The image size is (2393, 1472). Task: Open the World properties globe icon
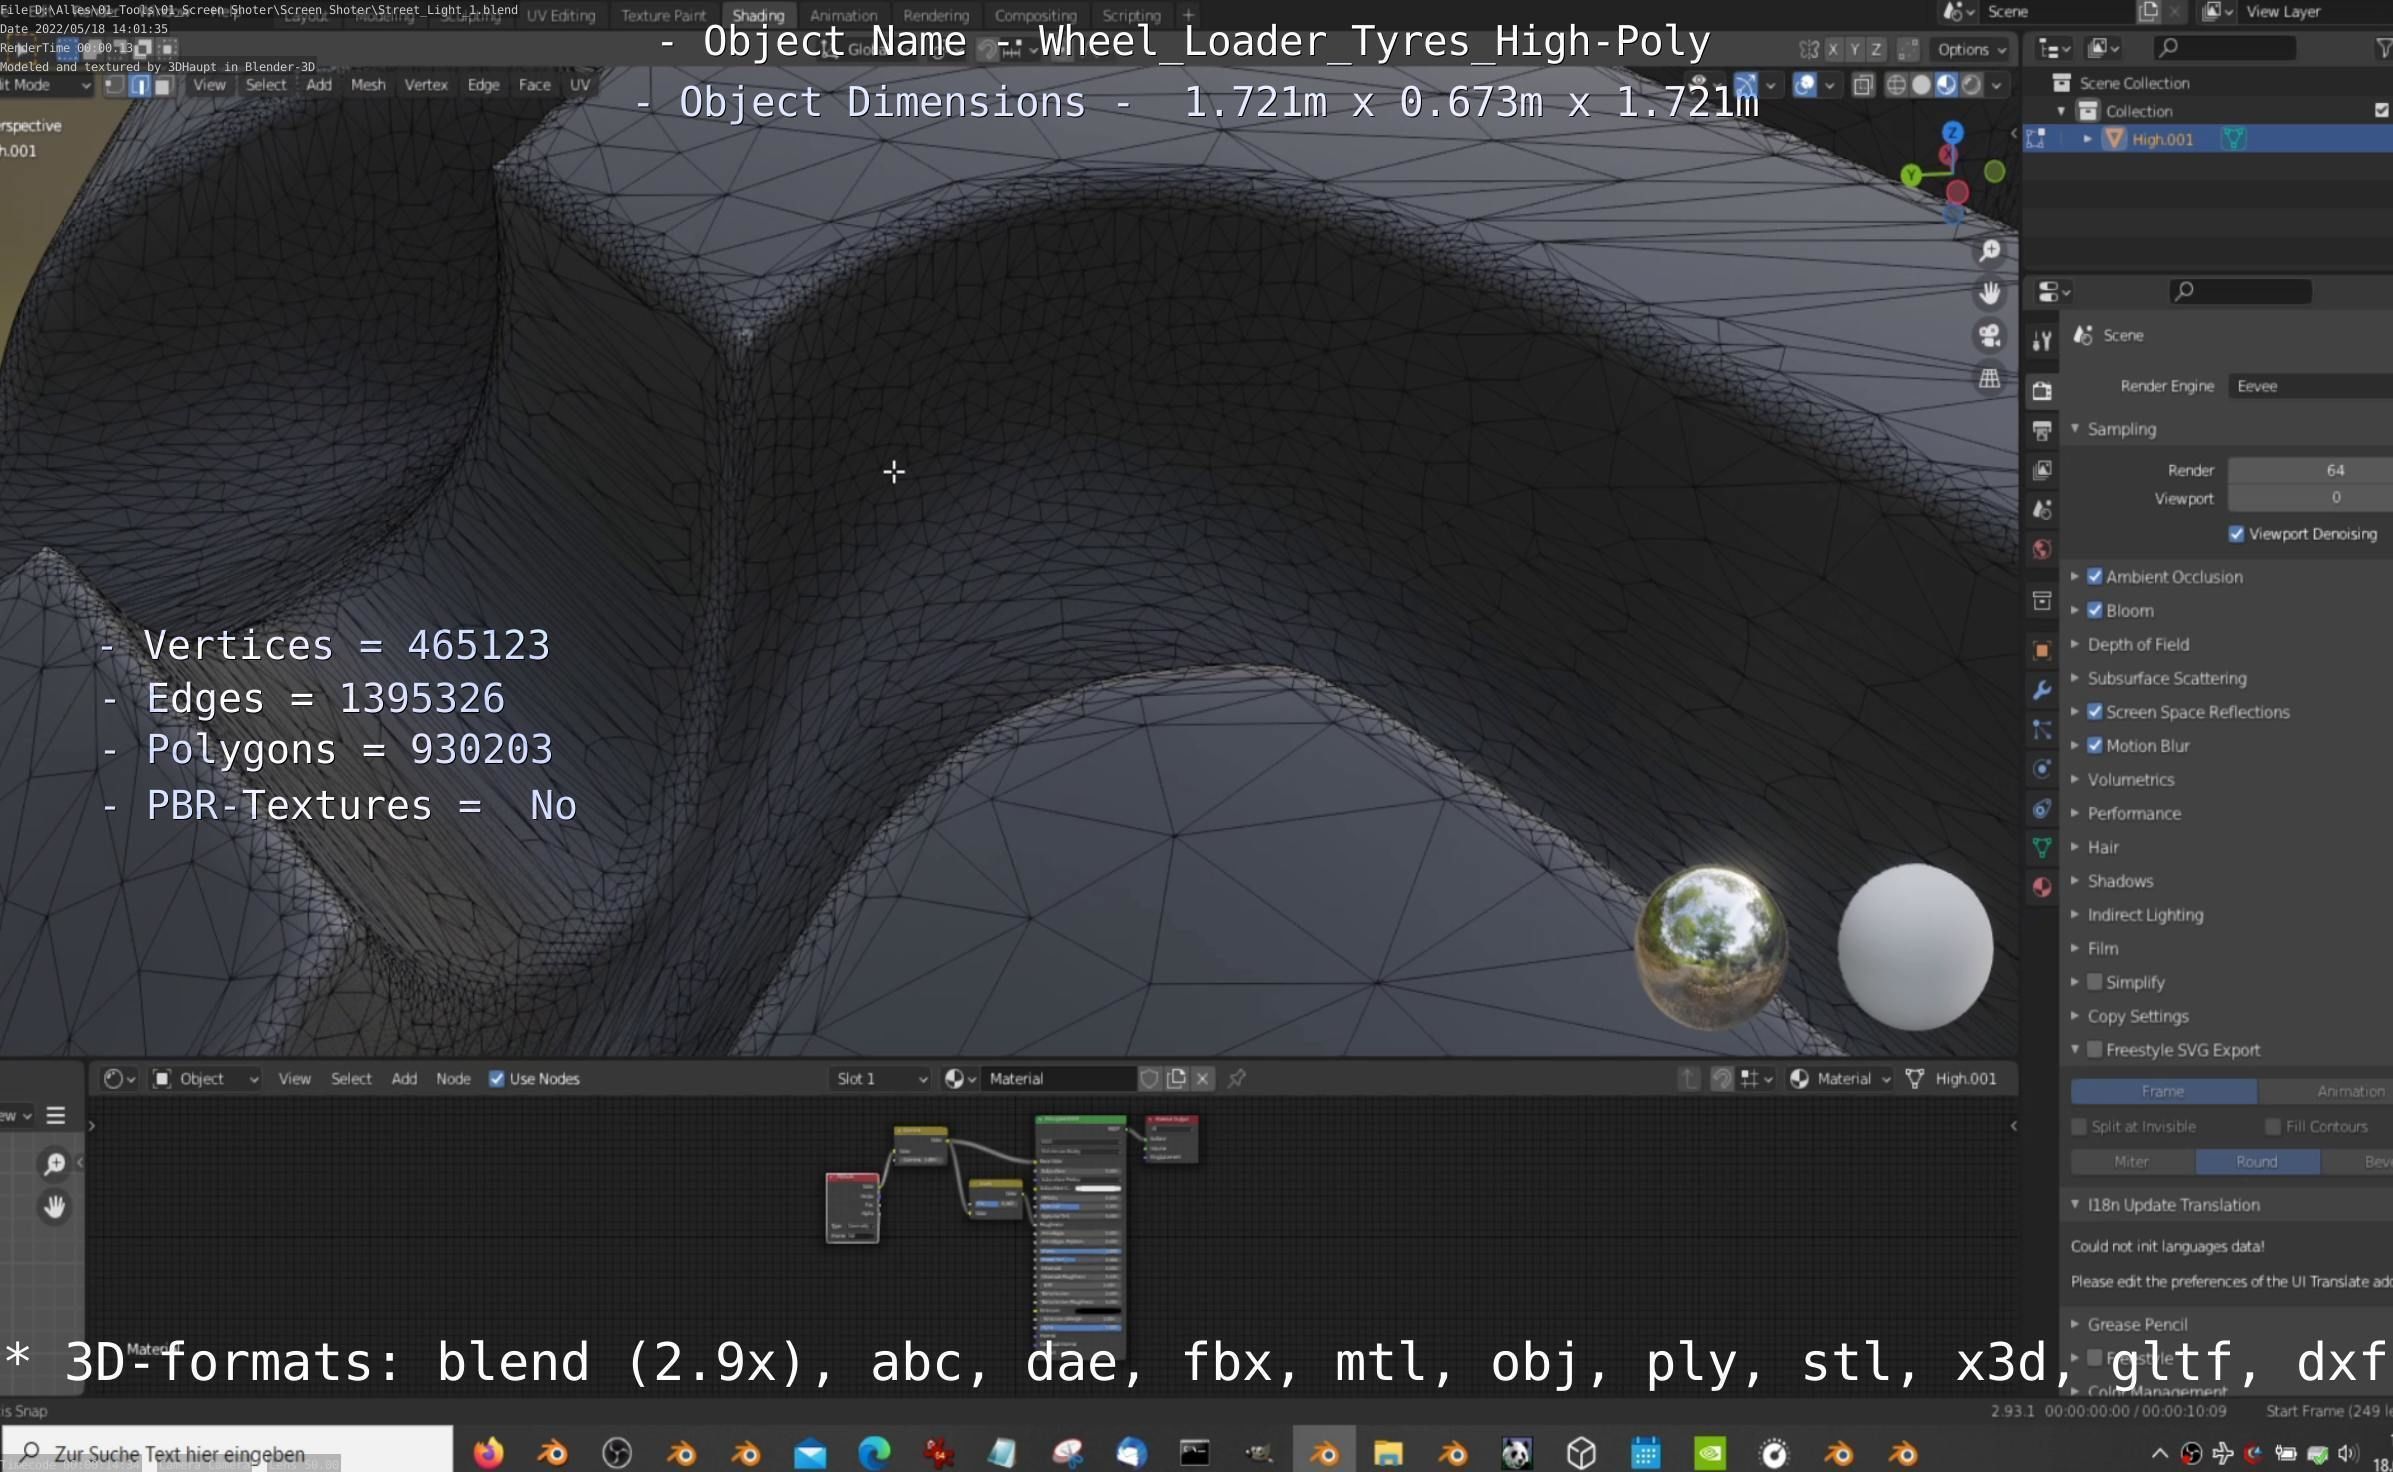pyautogui.click(x=2042, y=549)
